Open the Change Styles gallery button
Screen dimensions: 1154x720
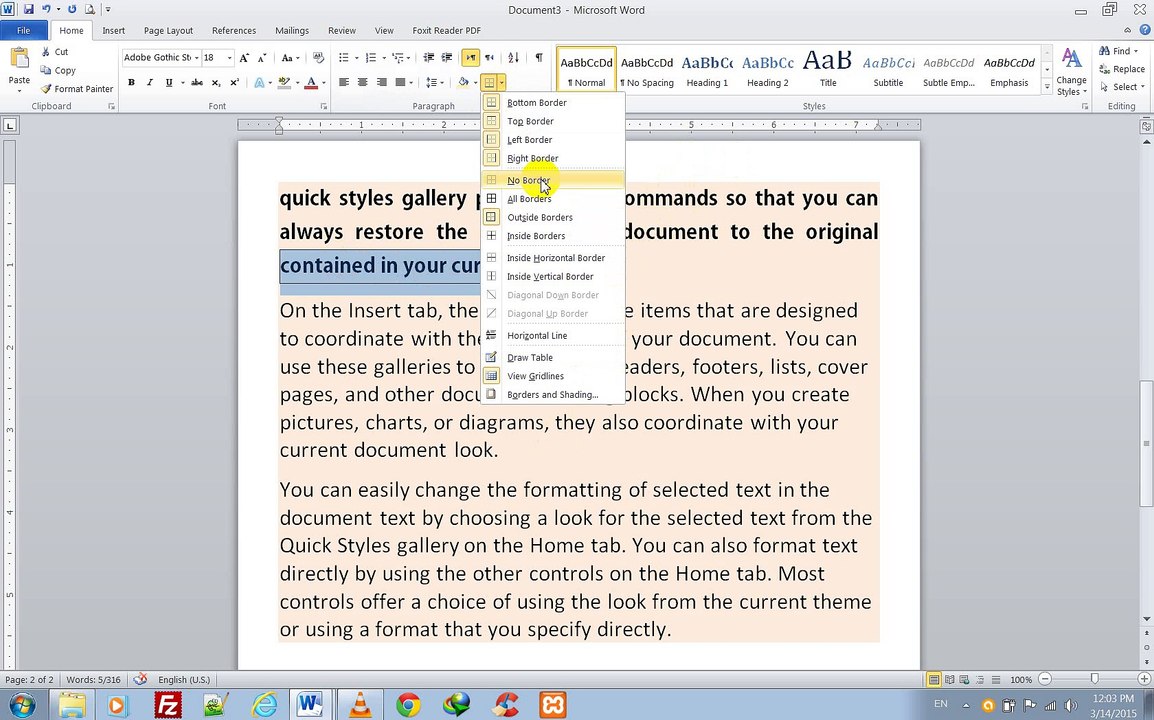click(1071, 71)
